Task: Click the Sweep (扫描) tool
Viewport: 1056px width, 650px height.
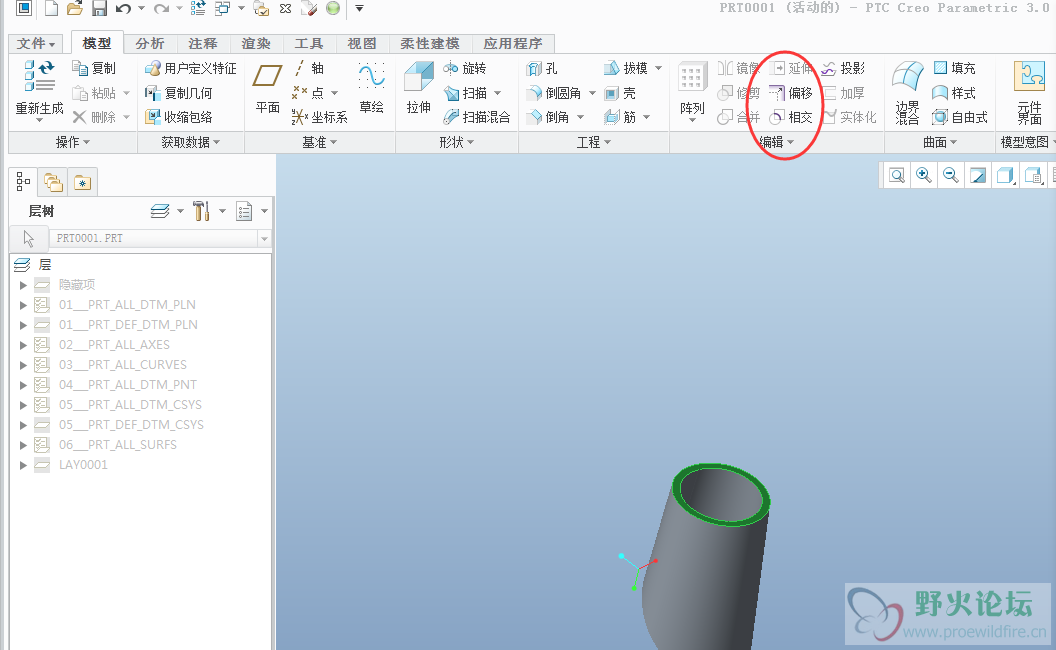Action: pos(465,93)
